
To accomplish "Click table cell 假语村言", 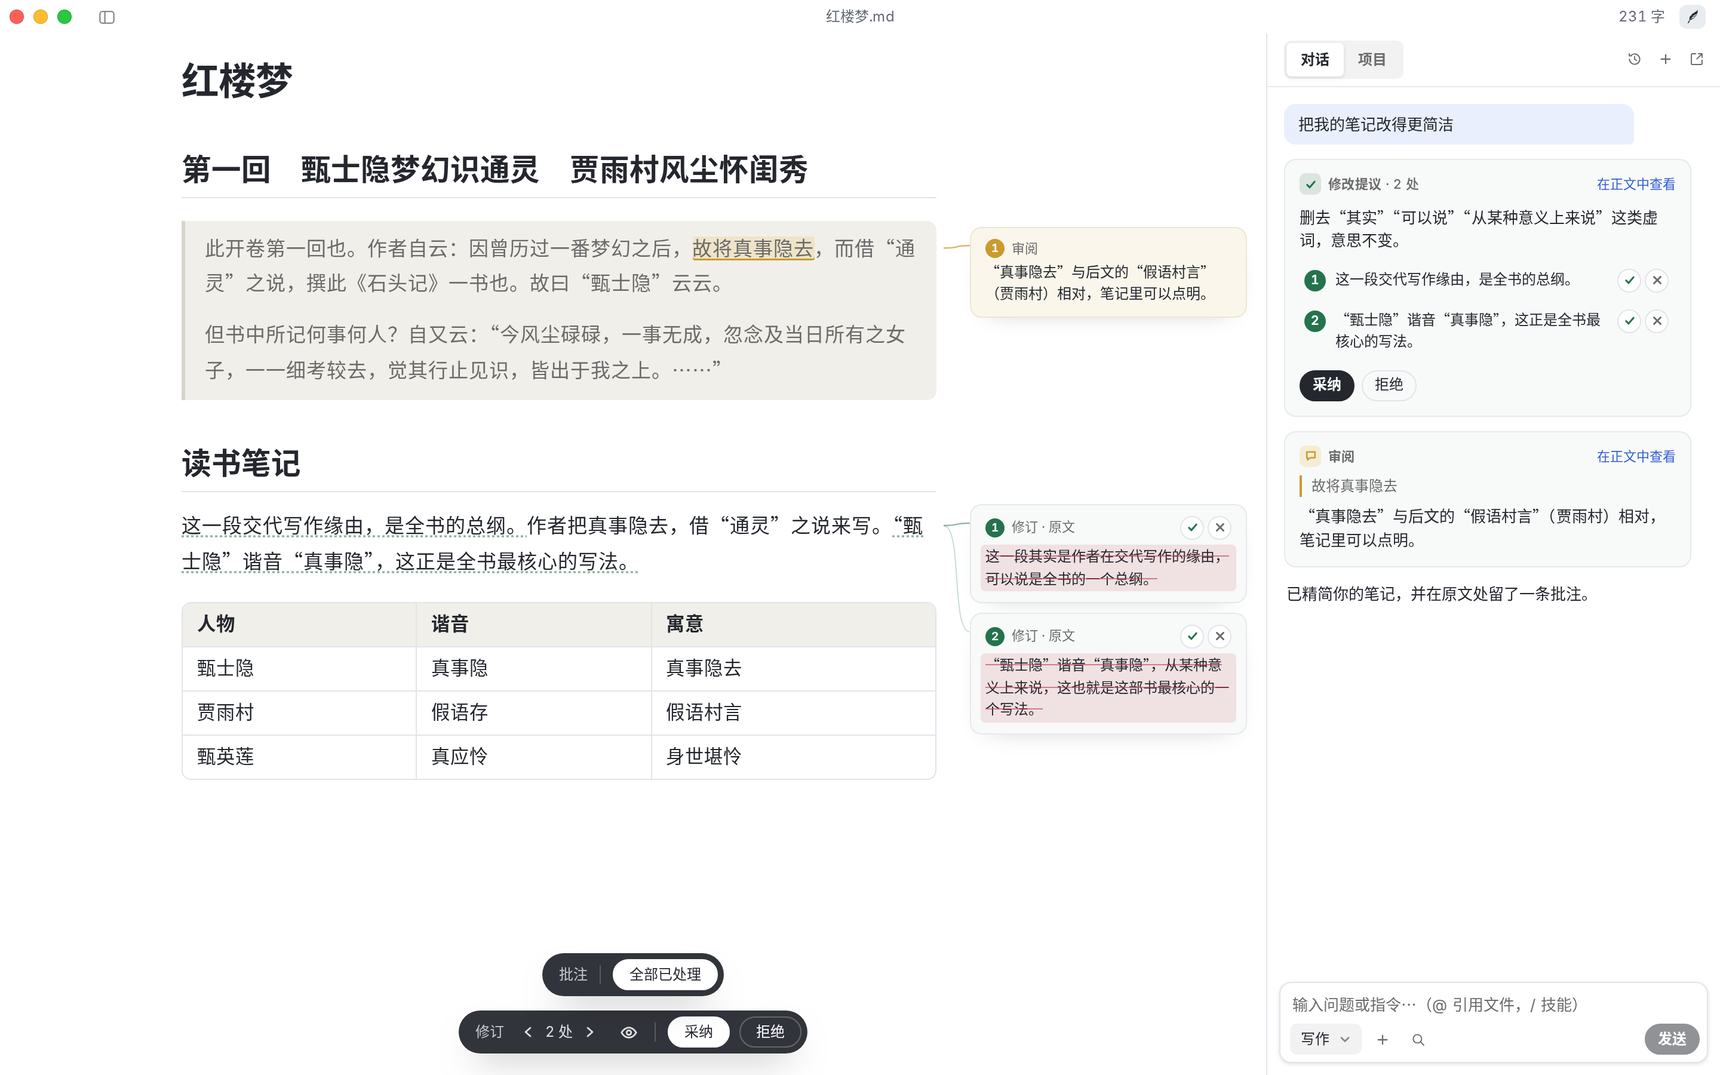I will pos(793,713).
